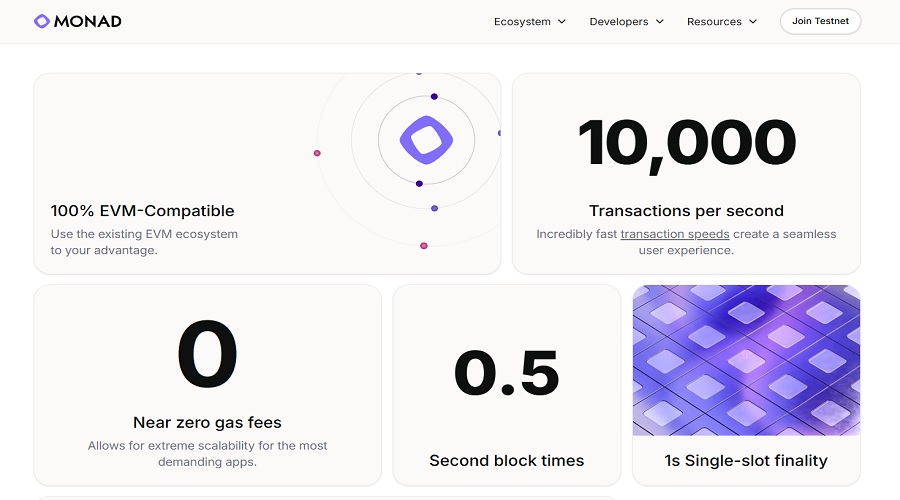This screenshot has height=500, width=900.
Task: Open the Ecosystem menu
Action: pos(523,22)
